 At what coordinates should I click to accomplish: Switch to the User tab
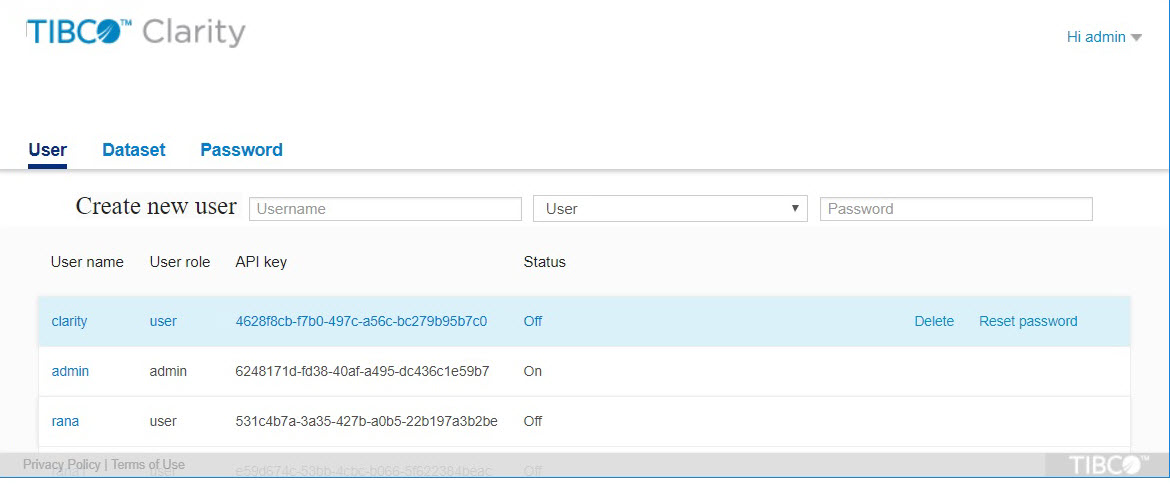pyautogui.click(x=48, y=150)
